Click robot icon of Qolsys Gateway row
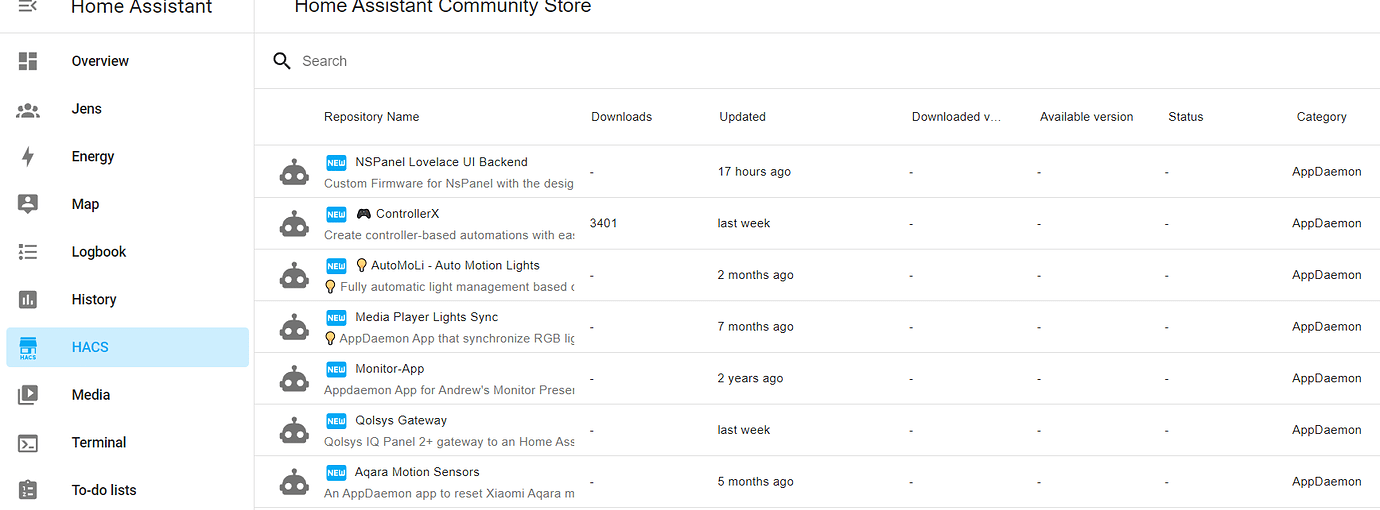Screen dimensions: 1380x510 pos(294,430)
